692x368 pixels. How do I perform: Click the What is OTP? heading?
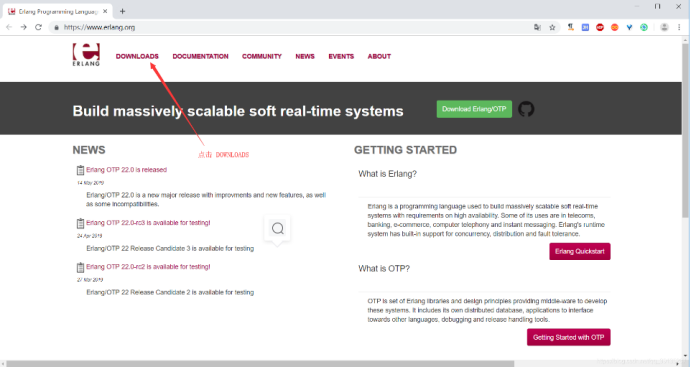384,269
